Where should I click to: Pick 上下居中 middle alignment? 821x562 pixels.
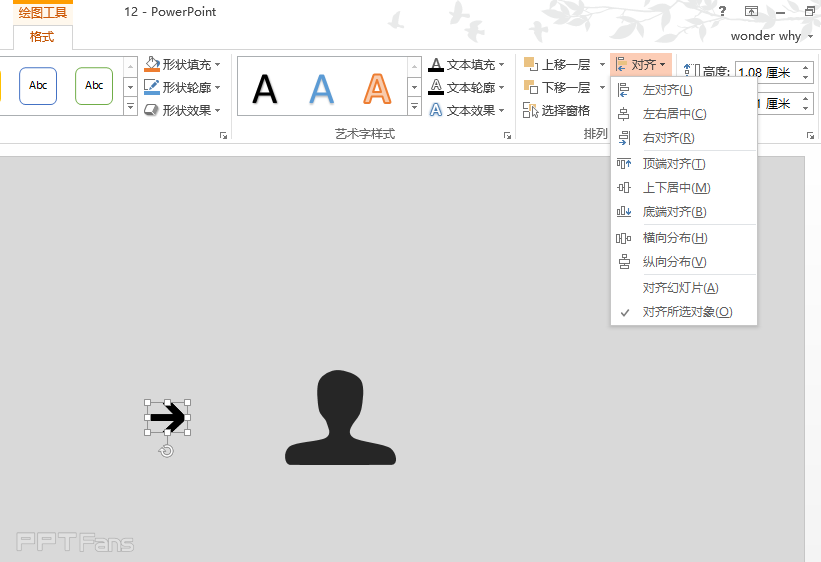click(676, 188)
